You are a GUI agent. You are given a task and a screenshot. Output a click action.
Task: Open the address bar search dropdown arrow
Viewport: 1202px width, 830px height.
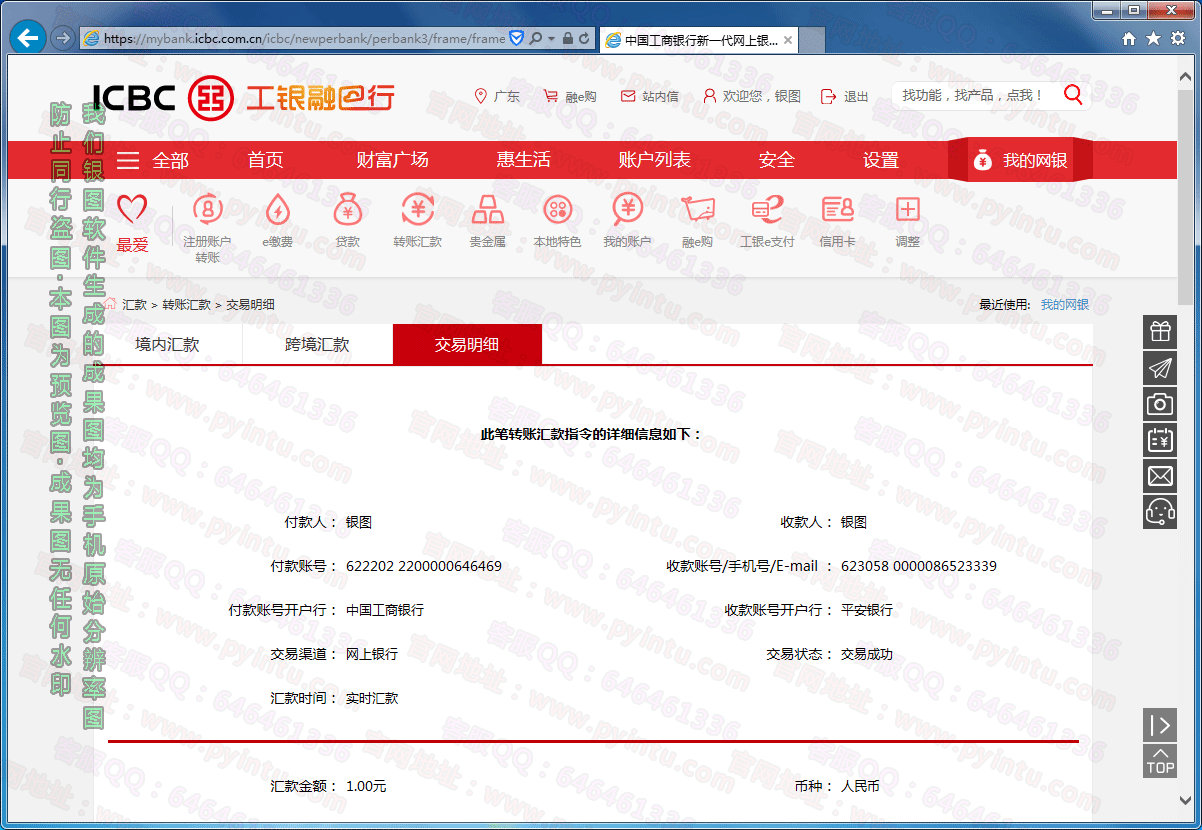click(x=551, y=39)
